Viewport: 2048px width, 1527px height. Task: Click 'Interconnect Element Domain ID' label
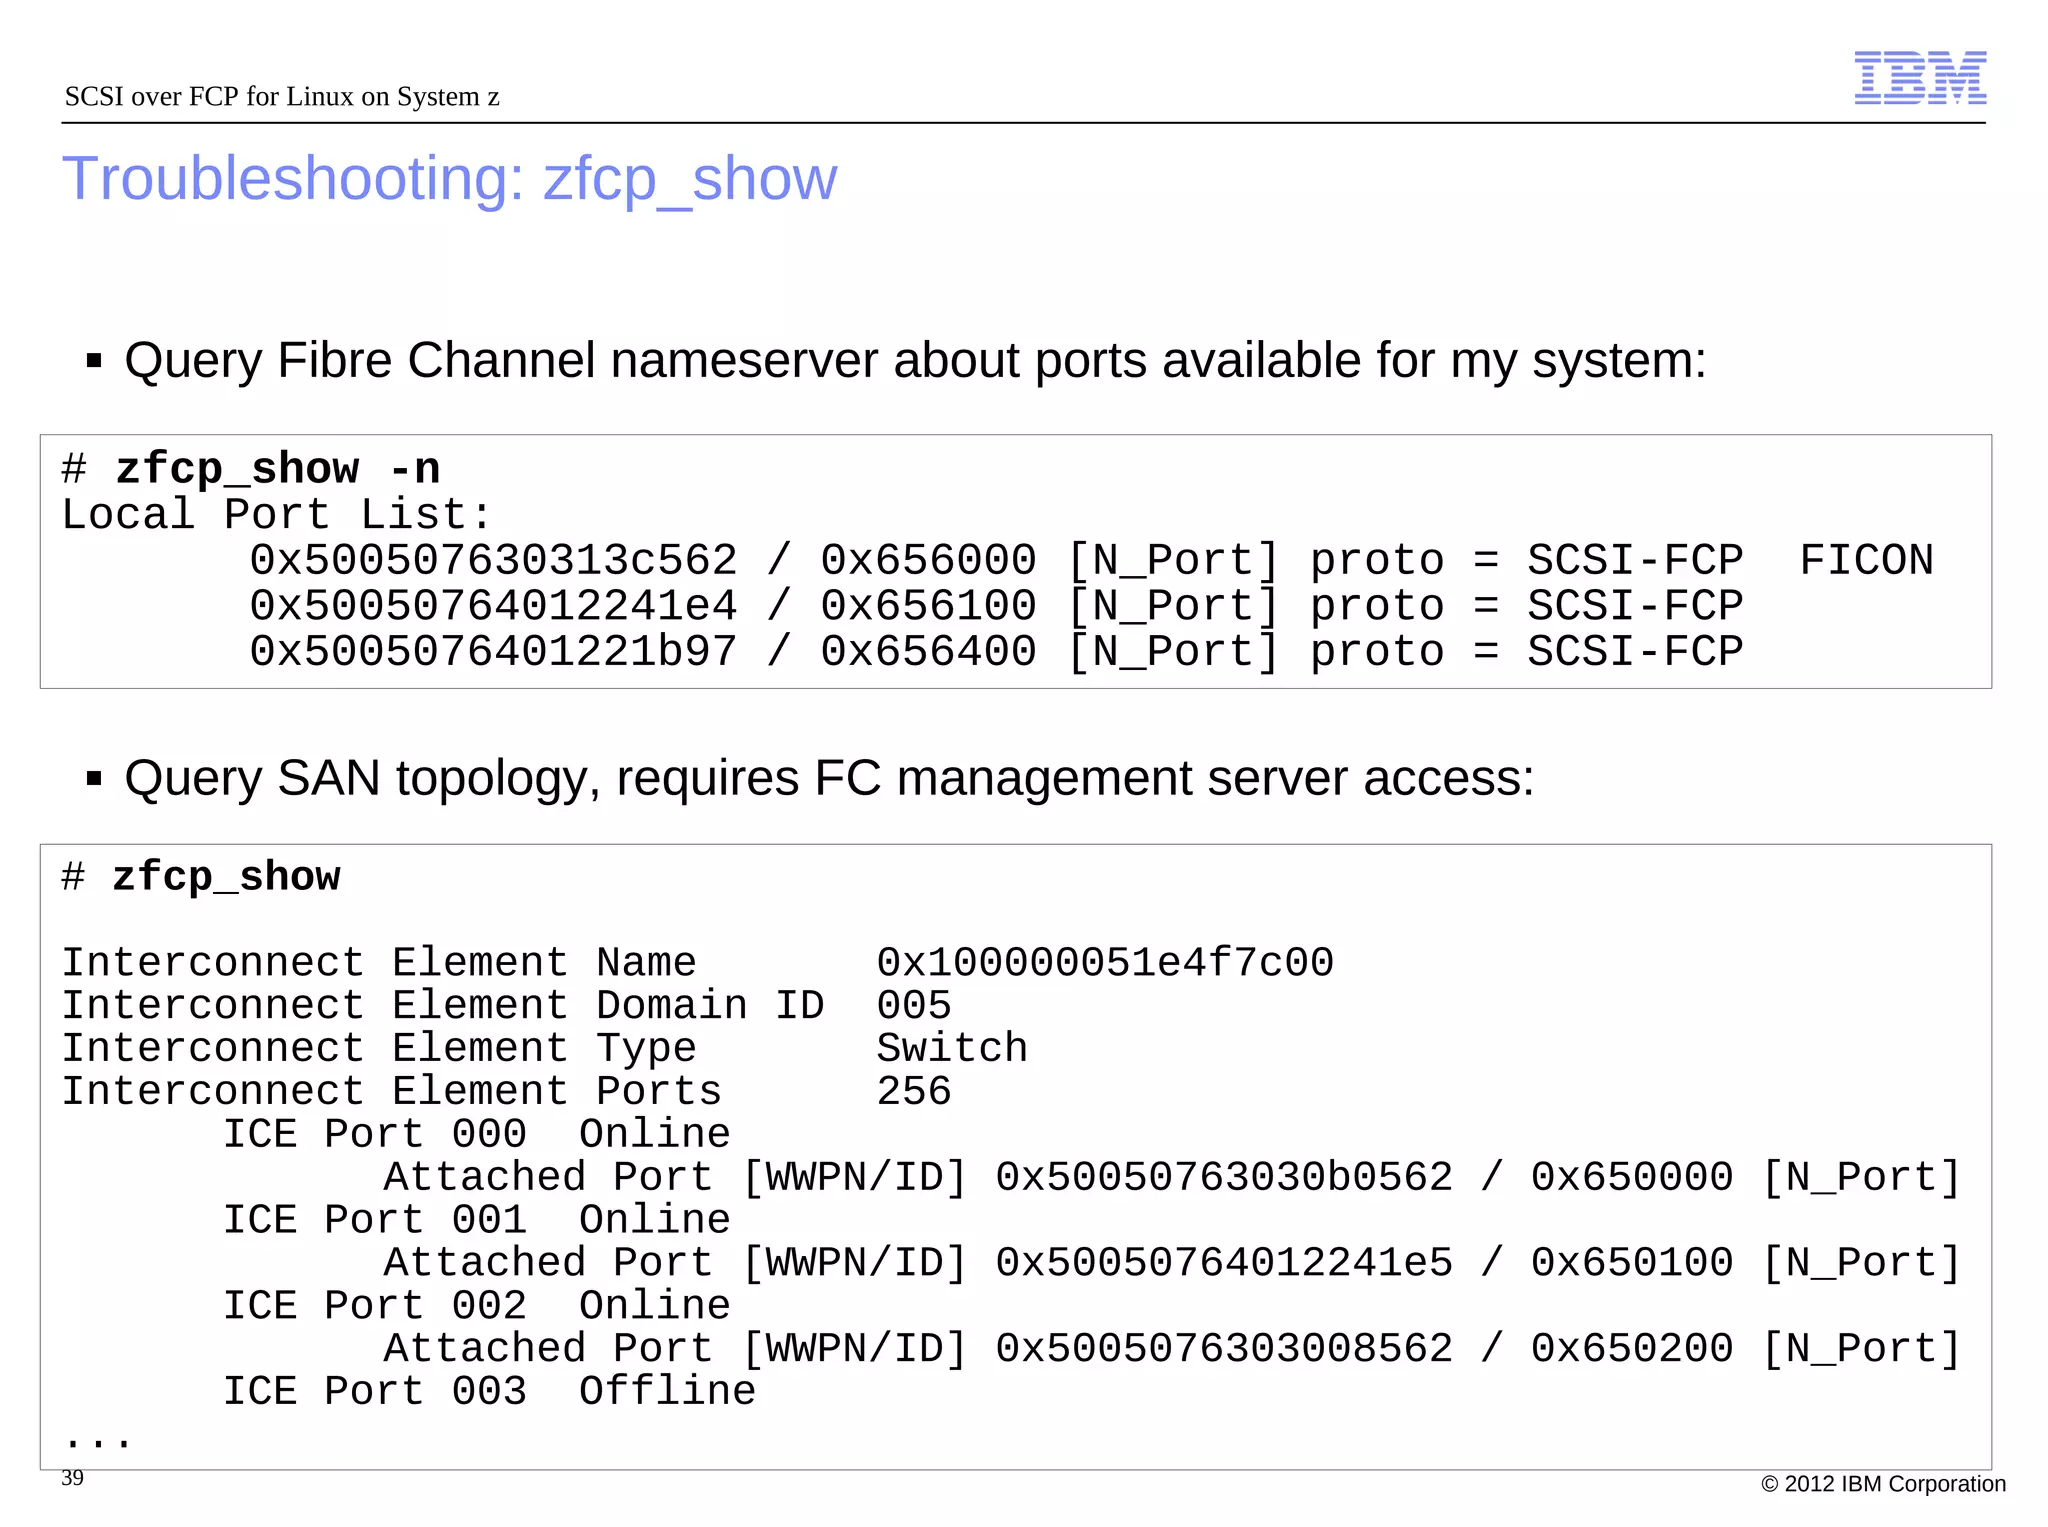[443, 1006]
